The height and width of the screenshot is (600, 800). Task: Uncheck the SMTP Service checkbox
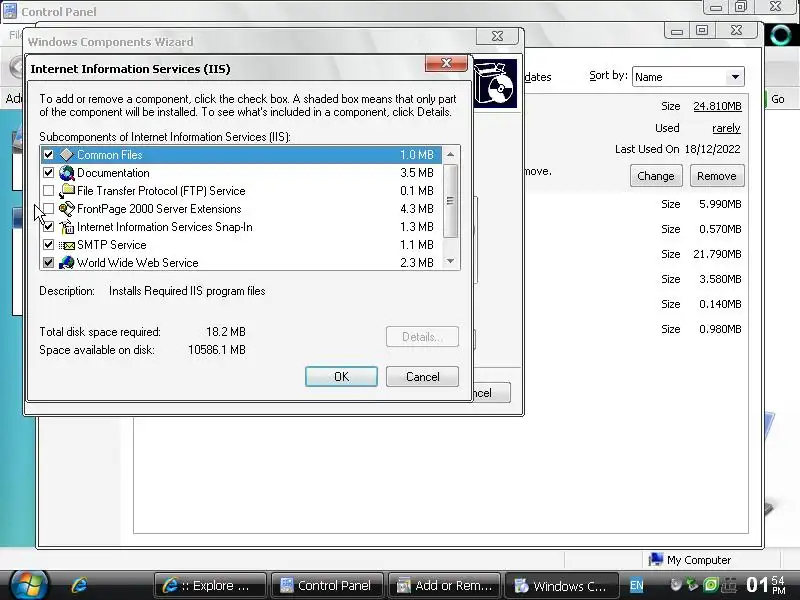point(48,245)
